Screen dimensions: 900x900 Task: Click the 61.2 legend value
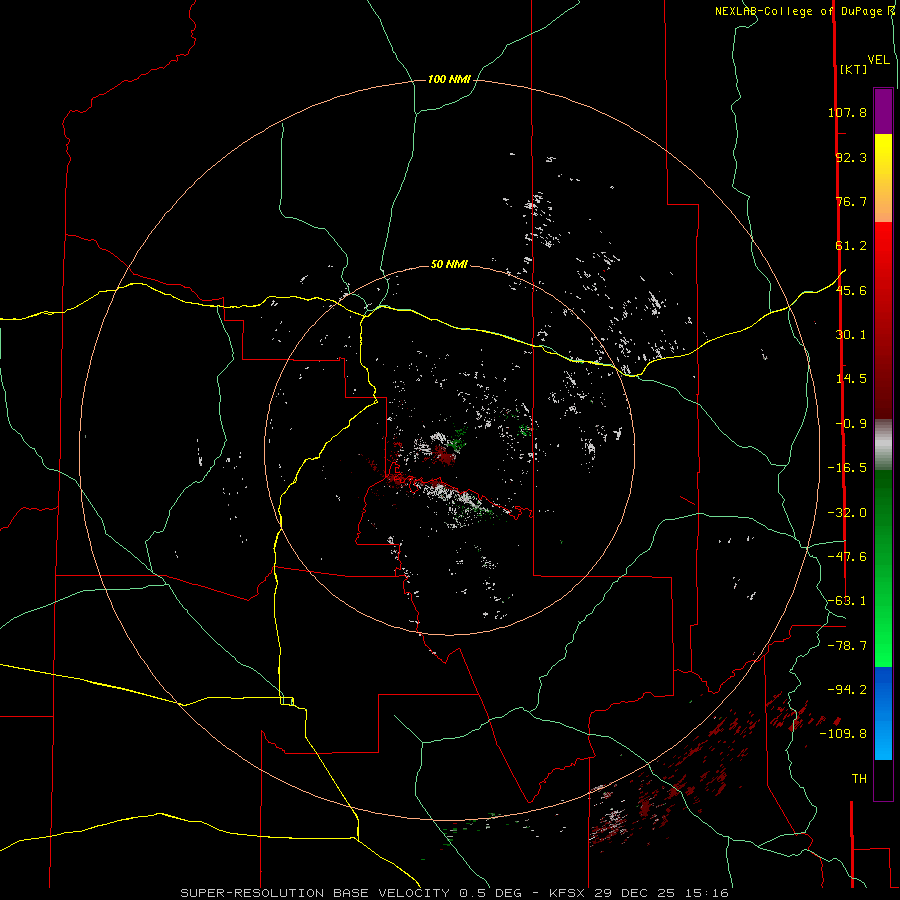851,246
